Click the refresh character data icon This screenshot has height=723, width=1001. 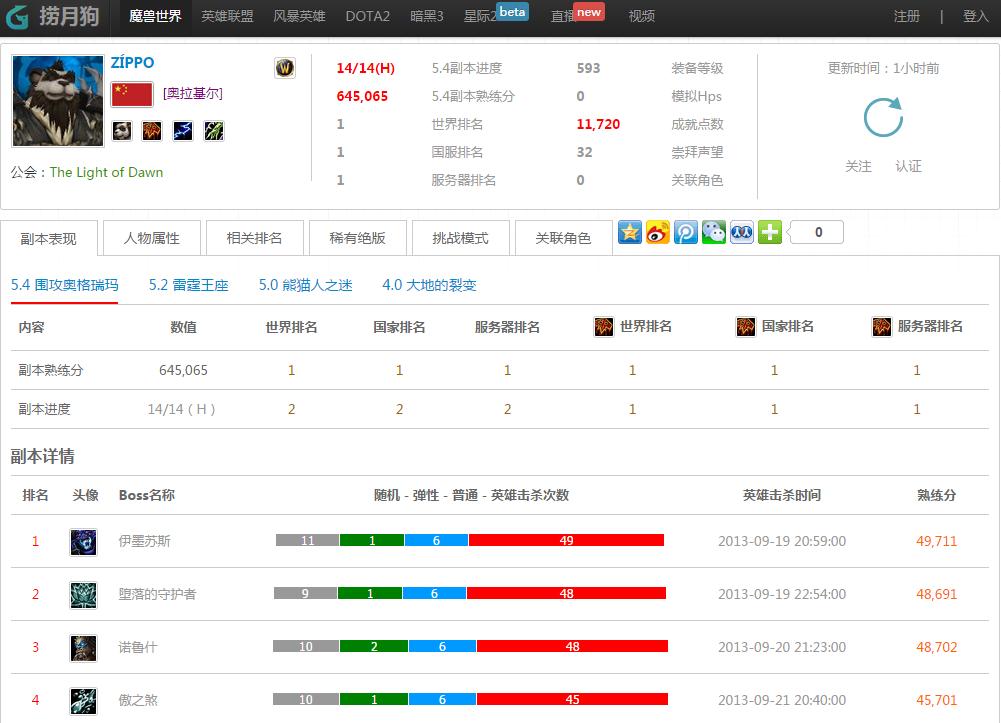click(x=884, y=117)
